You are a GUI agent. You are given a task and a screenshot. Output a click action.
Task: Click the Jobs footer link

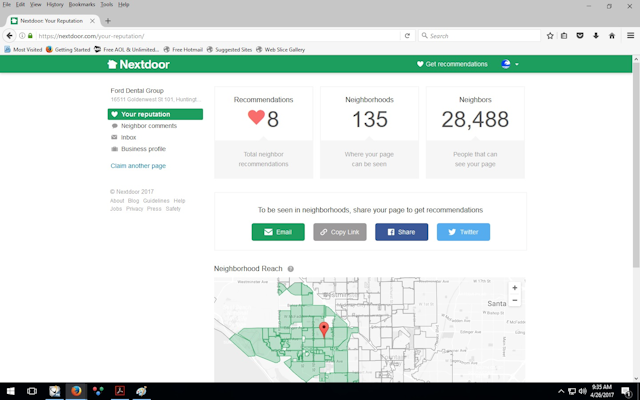(116, 209)
